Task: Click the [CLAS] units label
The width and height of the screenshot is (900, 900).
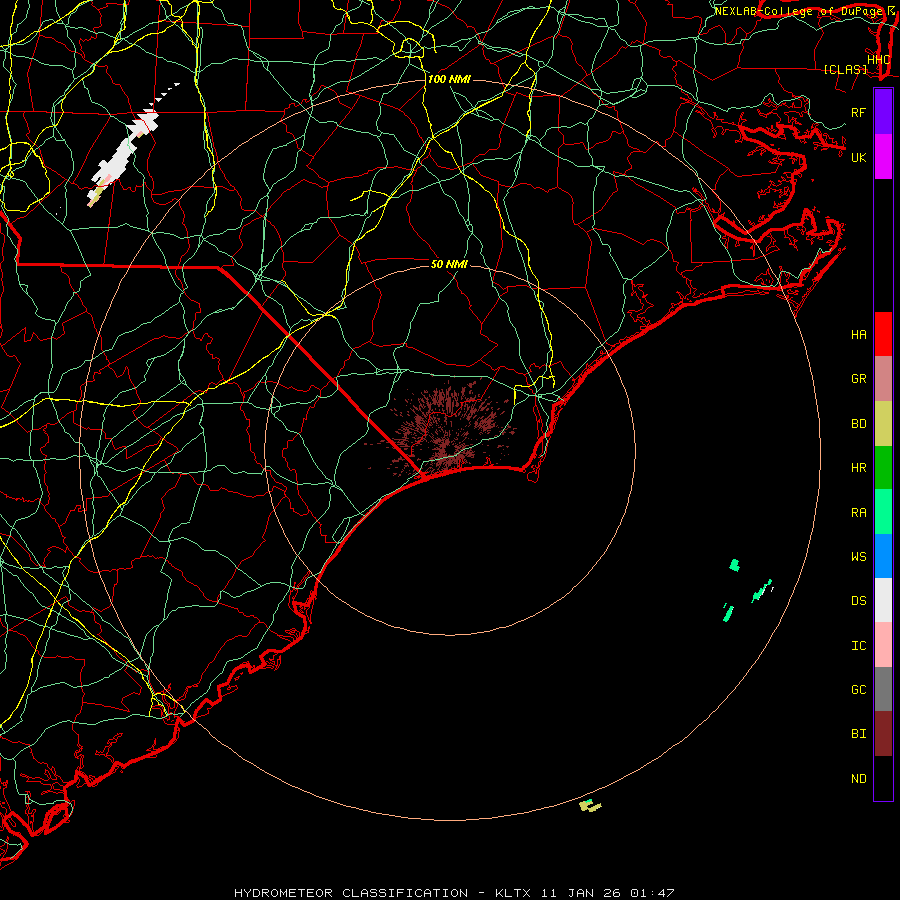Action: pos(845,70)
